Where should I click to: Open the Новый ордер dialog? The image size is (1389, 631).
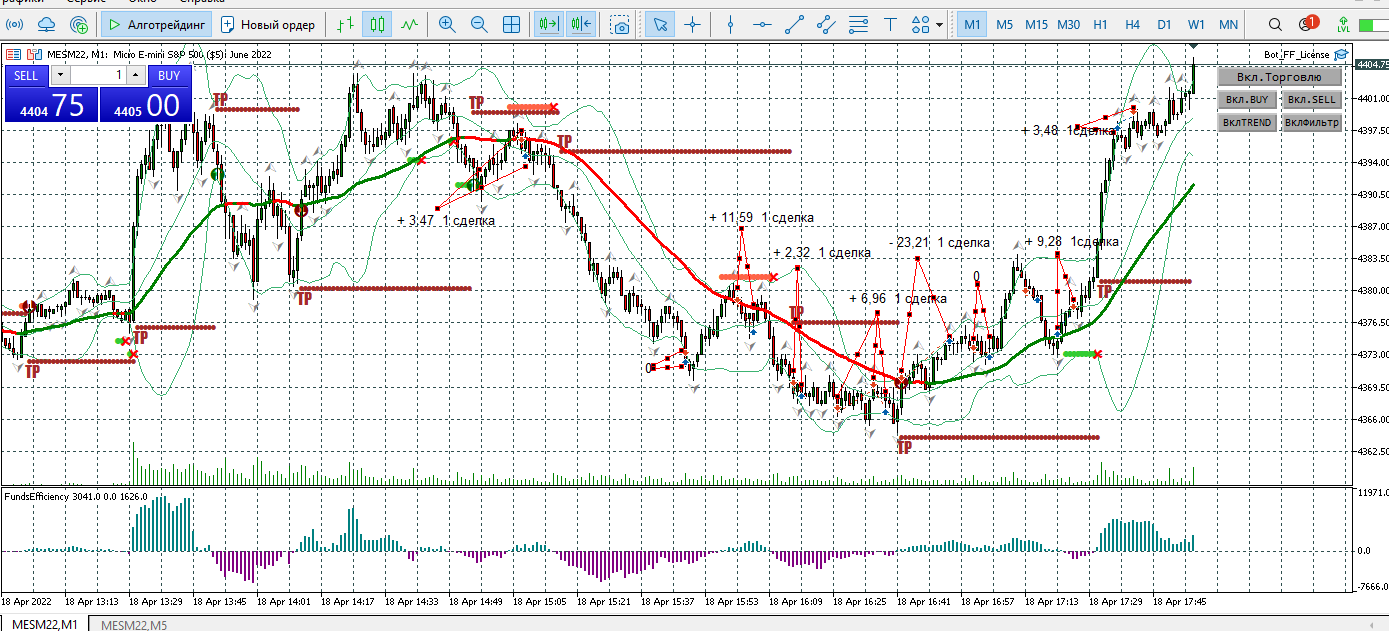coord(268,24)
